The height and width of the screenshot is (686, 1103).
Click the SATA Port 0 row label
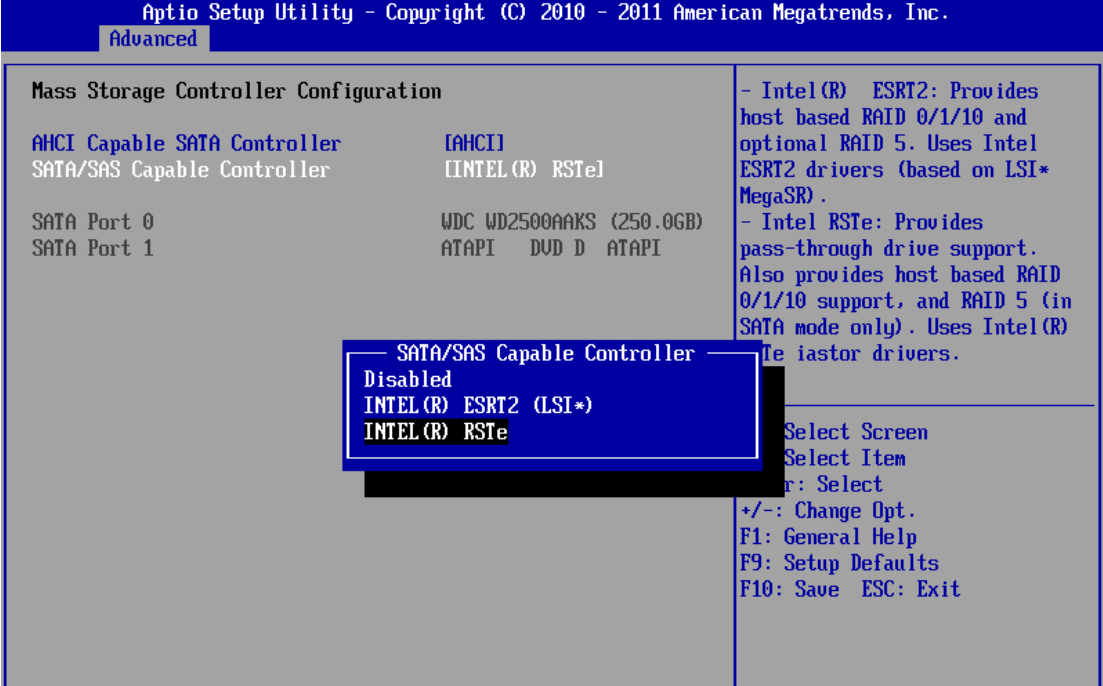tap(93, 222)
